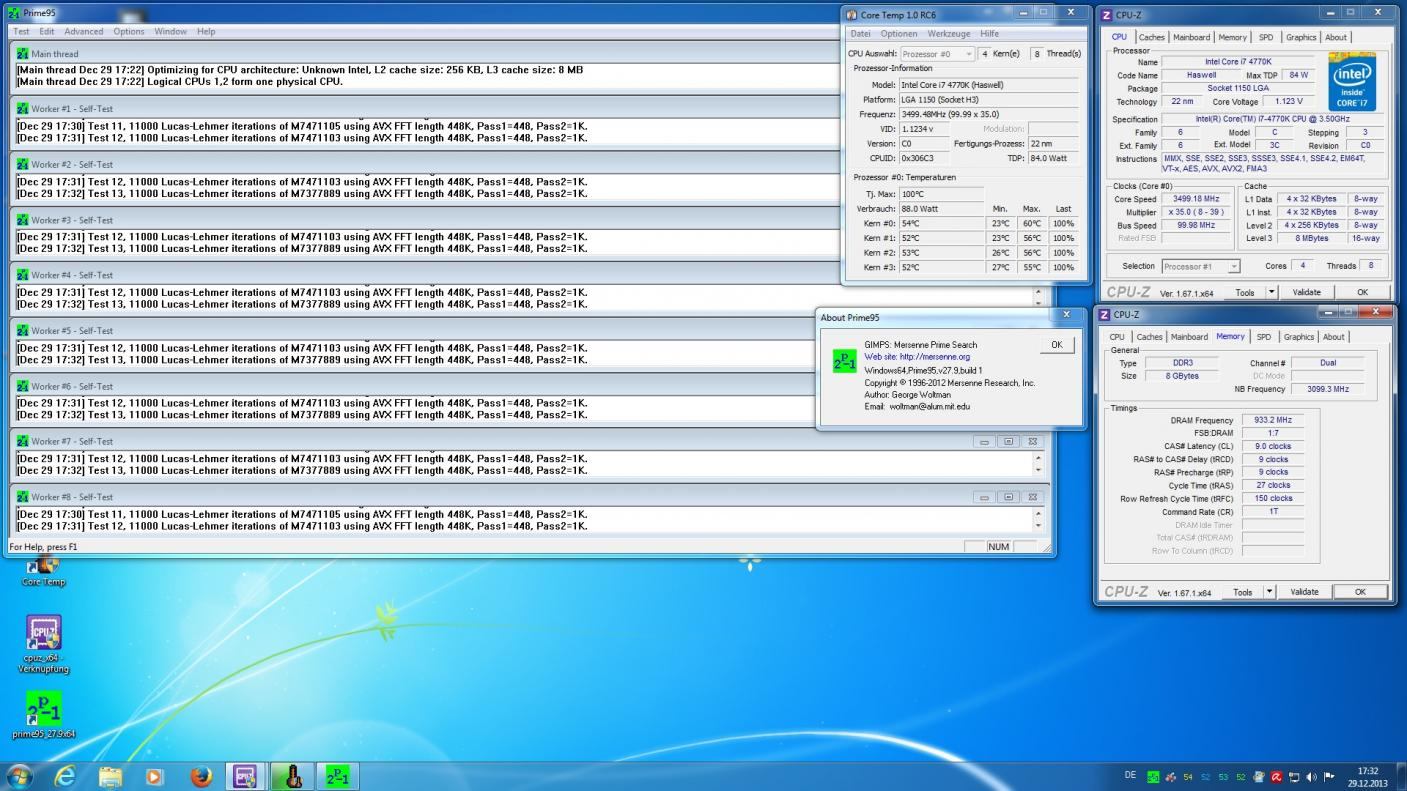Open About tab in CPU tab window
1407x791 pixels.
[1336, 37]
